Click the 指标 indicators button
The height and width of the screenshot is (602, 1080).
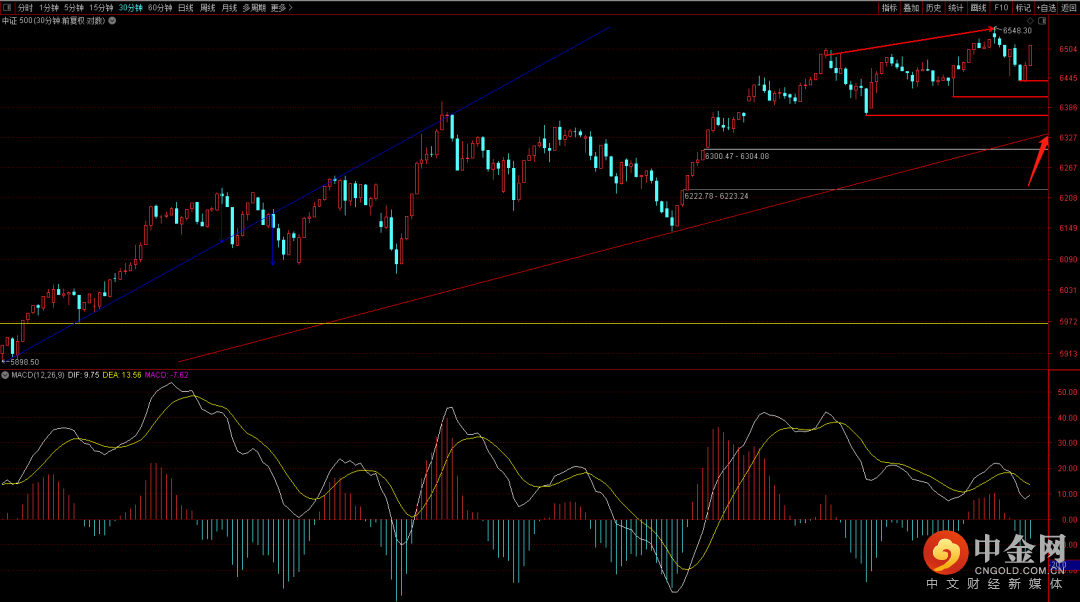tap(889, 8)
